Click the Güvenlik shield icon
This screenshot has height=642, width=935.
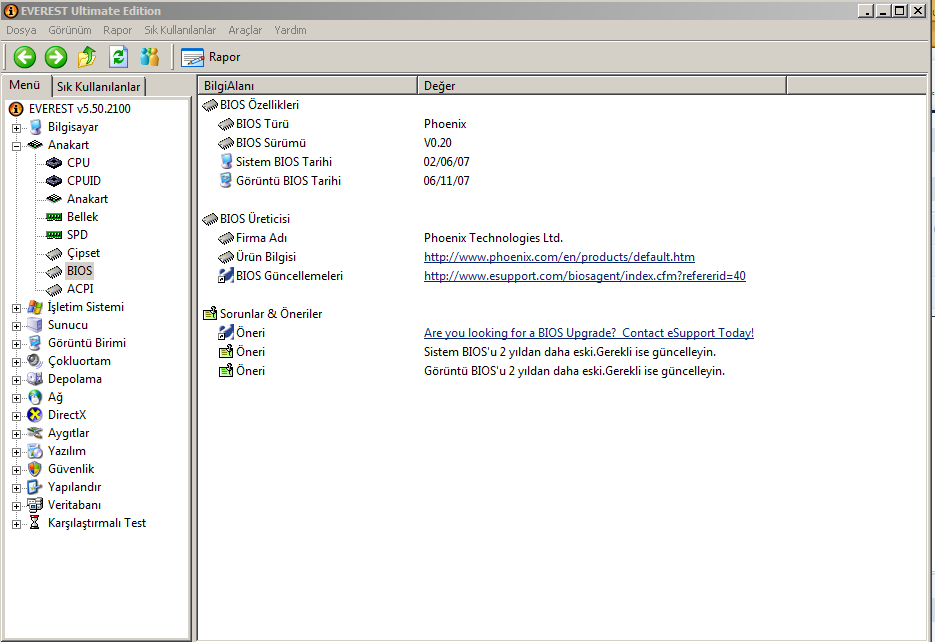pyautogui.click(x=35, y=469)
